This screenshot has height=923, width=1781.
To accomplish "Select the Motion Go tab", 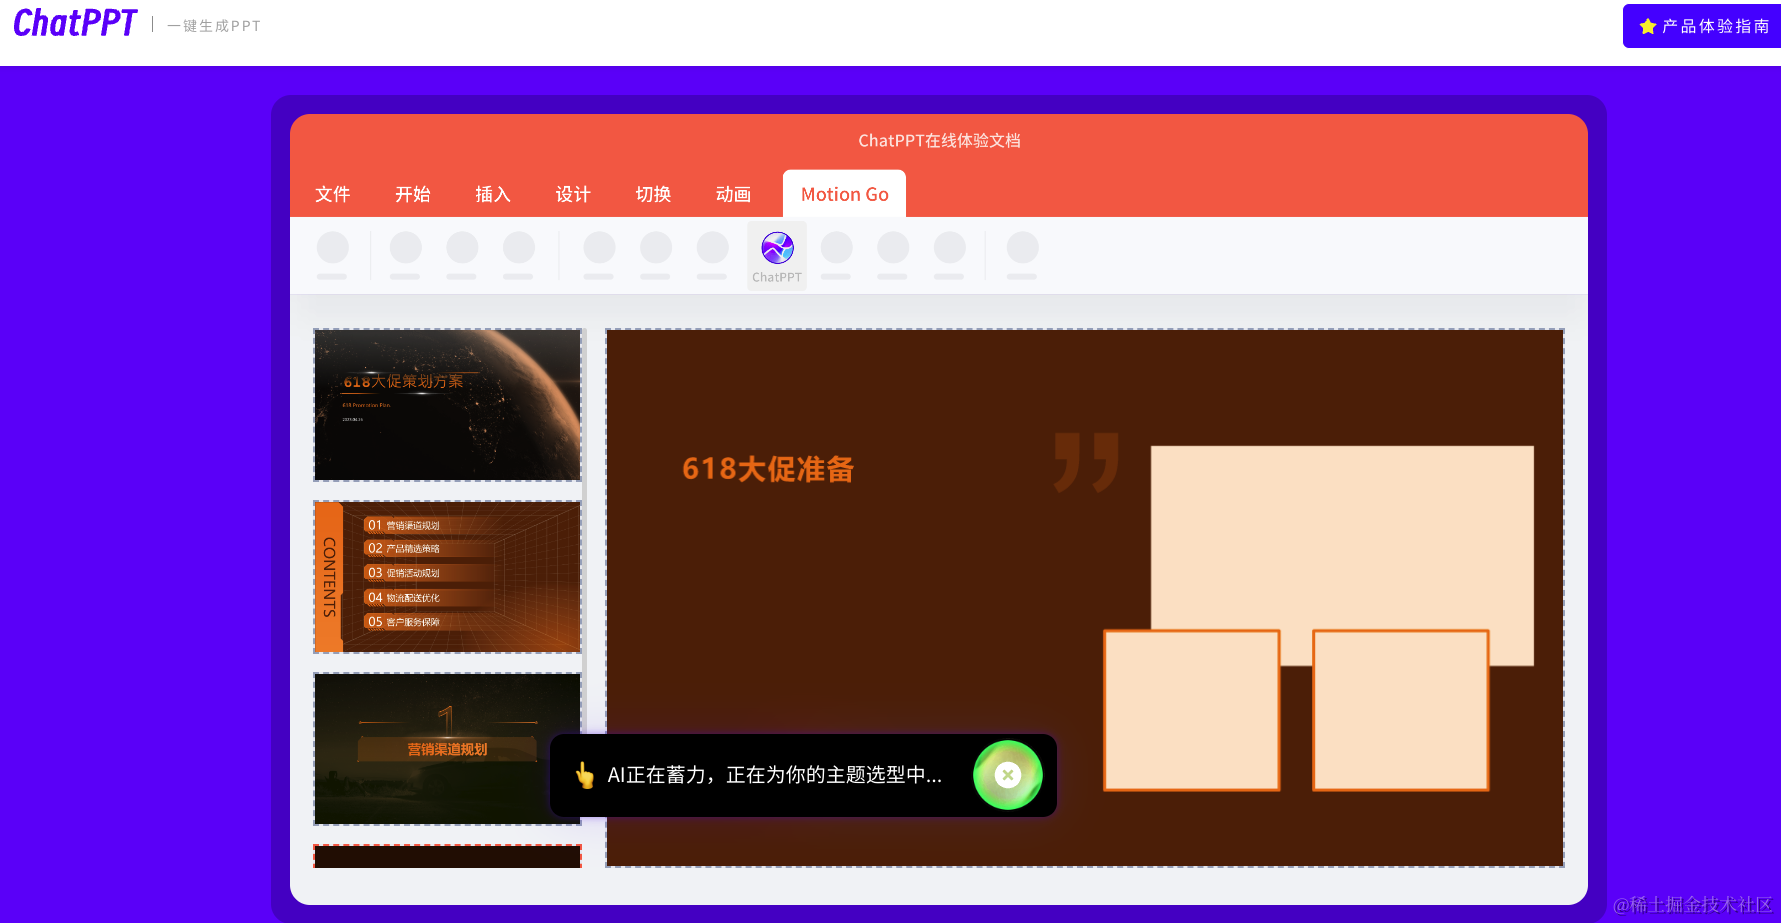I will point(844,194).
